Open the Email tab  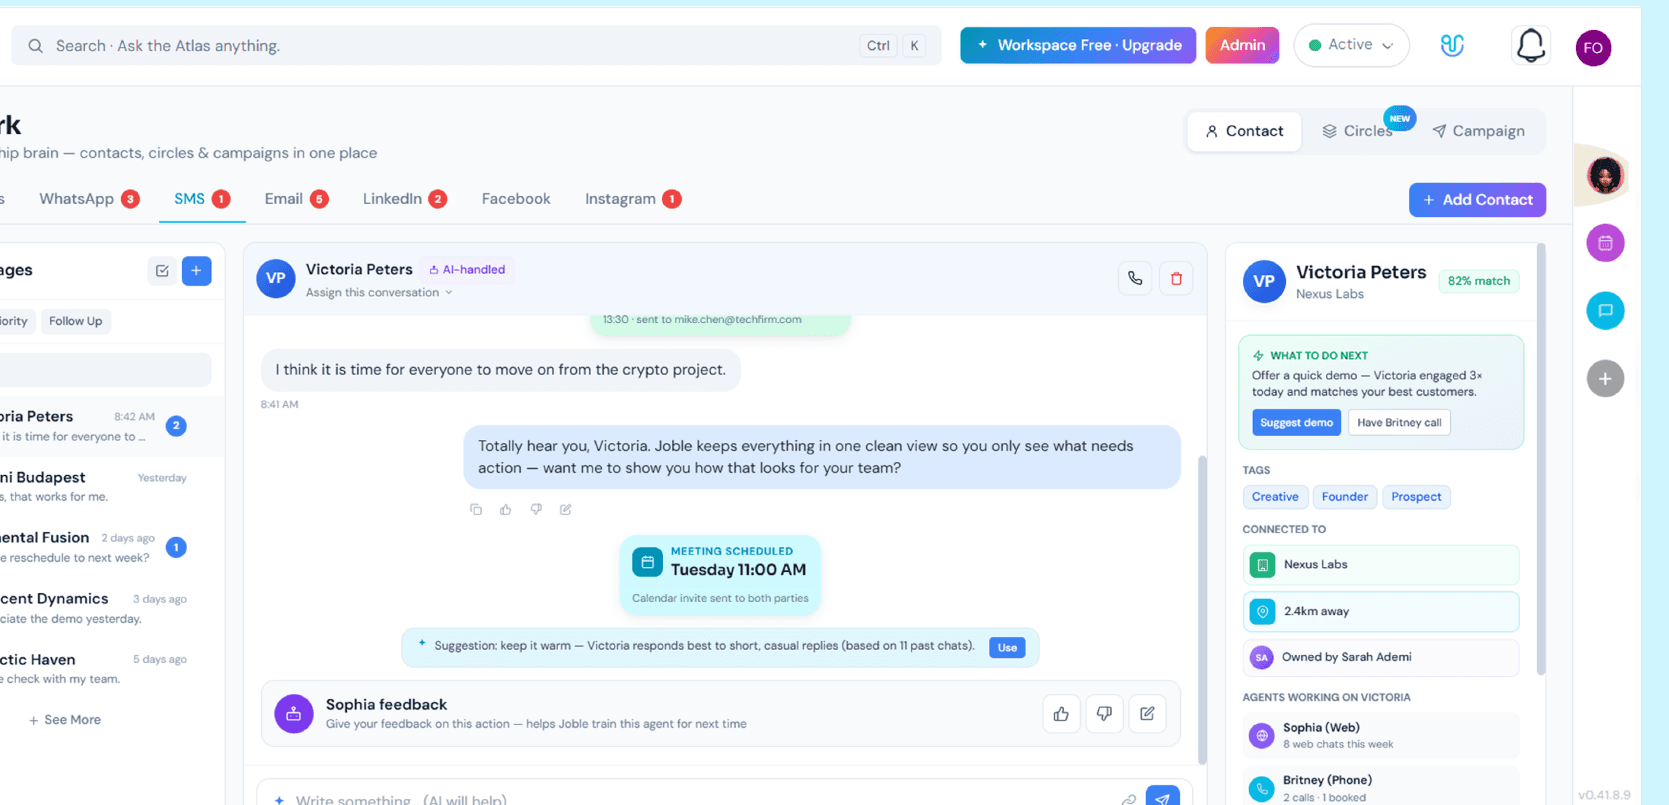pyautogui.click(x=296, y=199)
